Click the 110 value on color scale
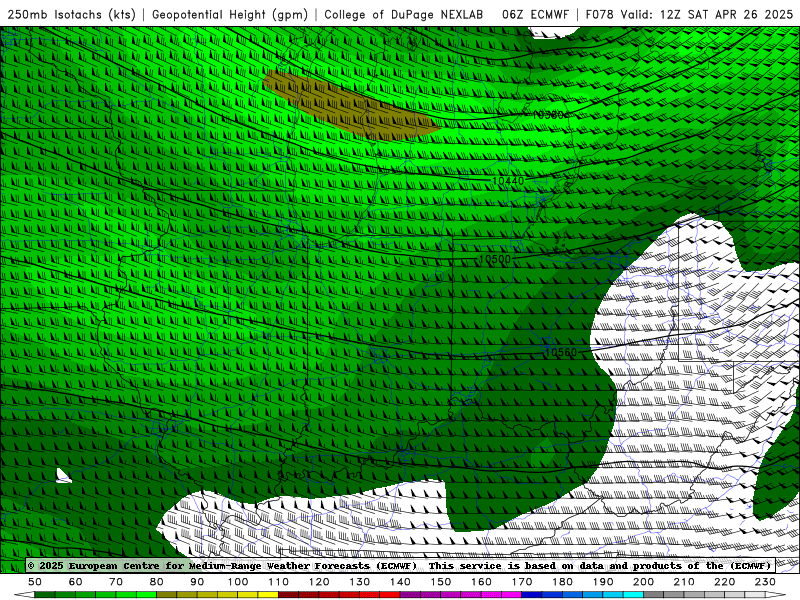Screen dimensions: 800x600 point(279,582)
